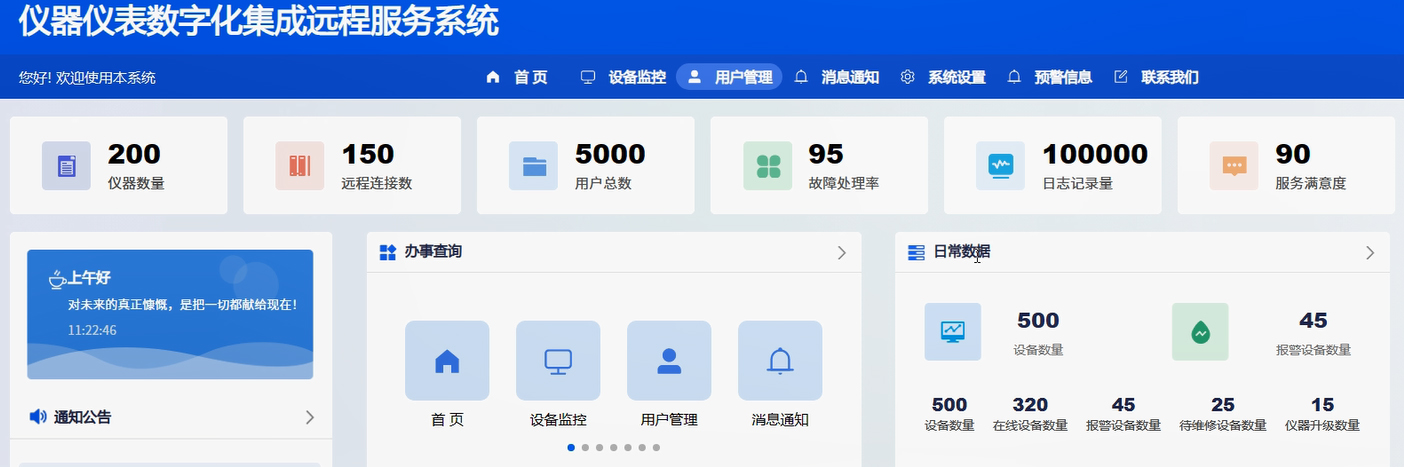This screenshot has width=1404, height=467.
Task: Click the 您好! 欢迎使用本系统 greeting text
Action: coord(87,77)
